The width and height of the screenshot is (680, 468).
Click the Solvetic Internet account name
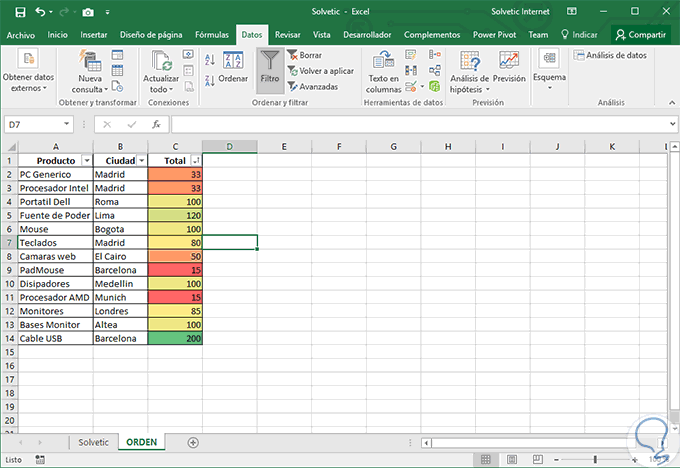(520, 12)
